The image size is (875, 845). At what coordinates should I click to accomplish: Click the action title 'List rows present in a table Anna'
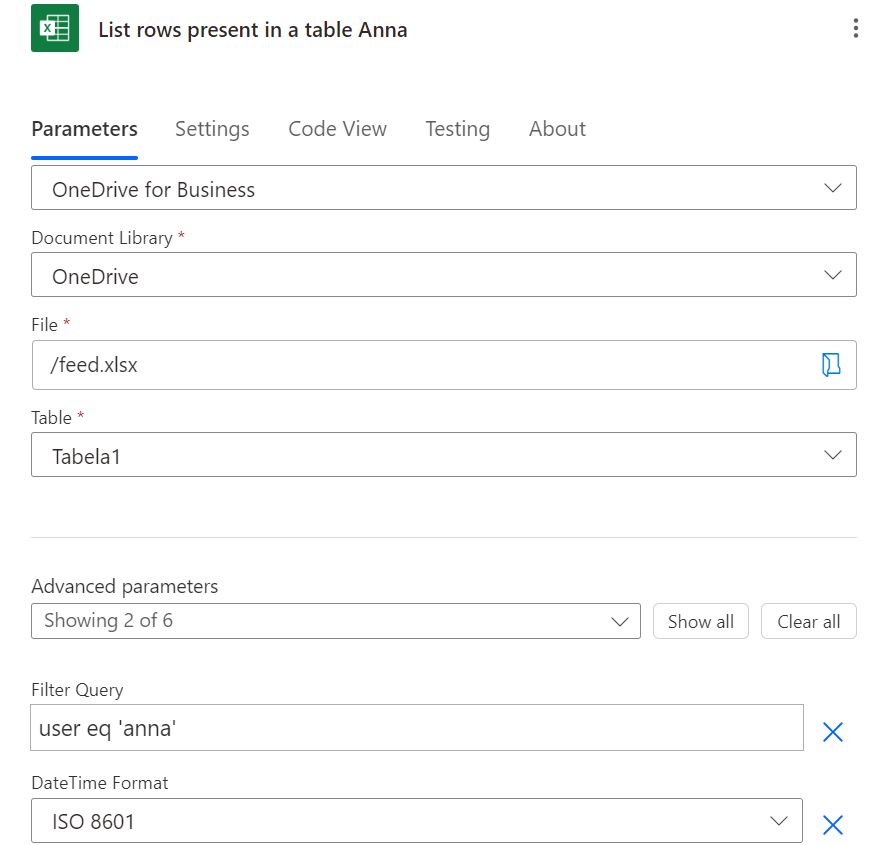pyautogui.click(x=253, y=30)
